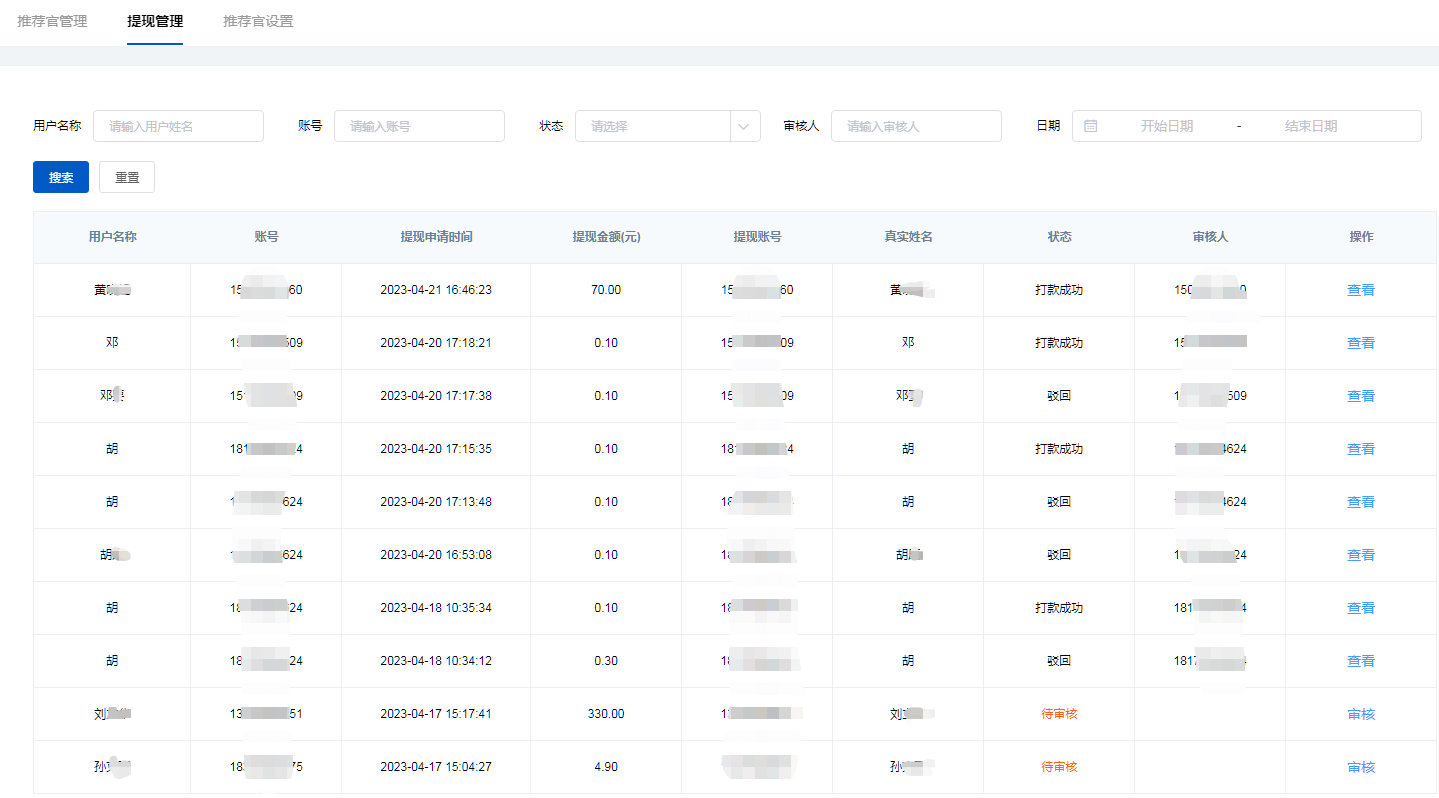Open 查看 for 2023-04-20 16:53:08 row

coord(1361,555)
